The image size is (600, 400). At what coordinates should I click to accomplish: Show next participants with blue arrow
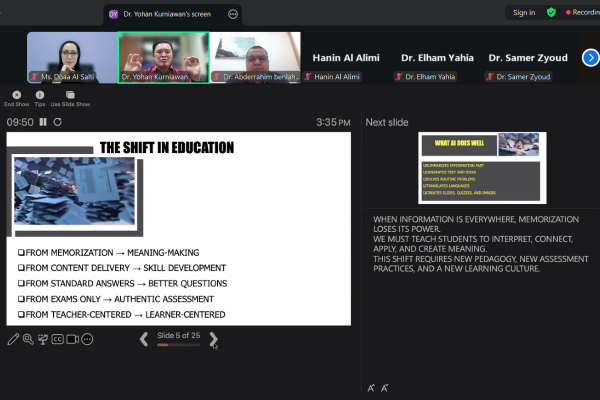[x=590, y=58]
